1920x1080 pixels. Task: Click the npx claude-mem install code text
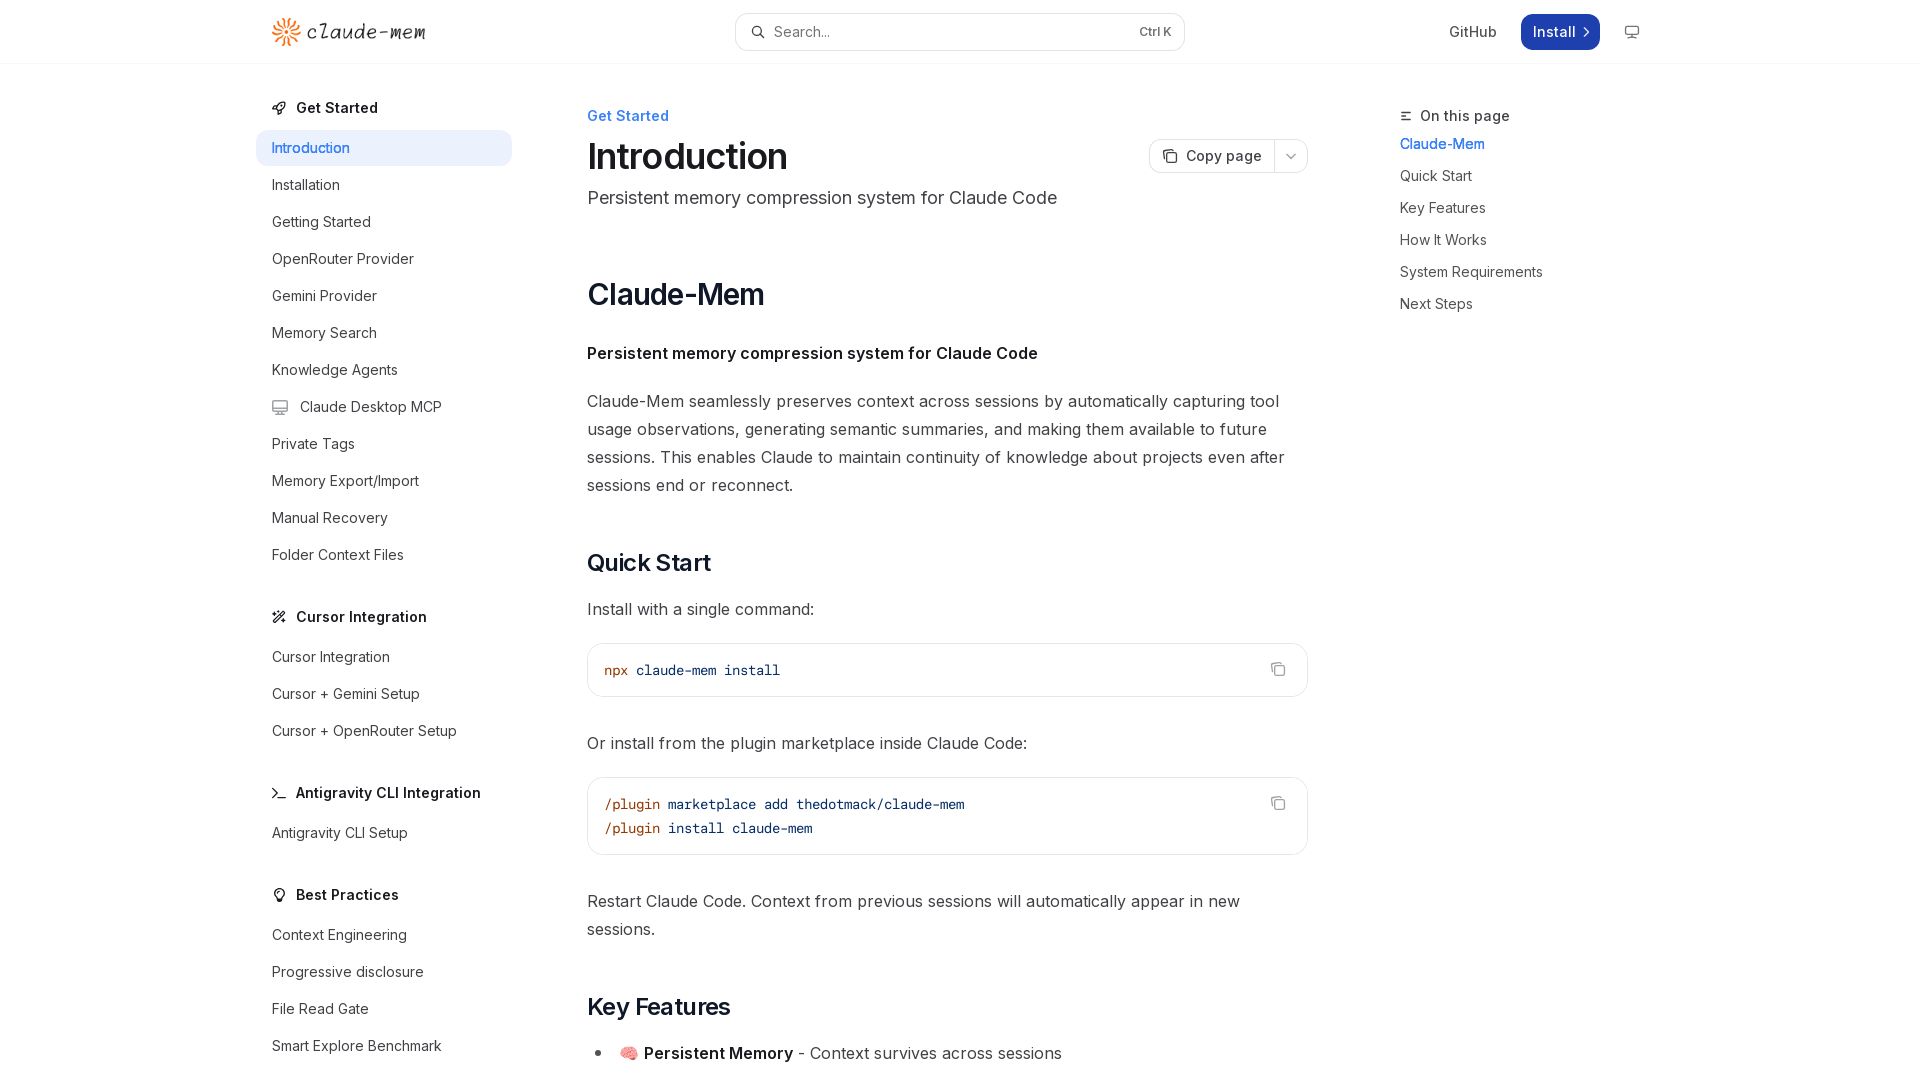click(x=692, y=670)
